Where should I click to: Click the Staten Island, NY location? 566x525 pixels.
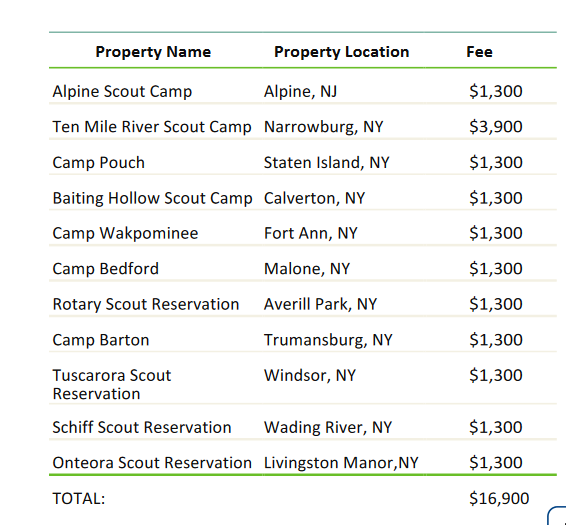click(x=327, y=162)
